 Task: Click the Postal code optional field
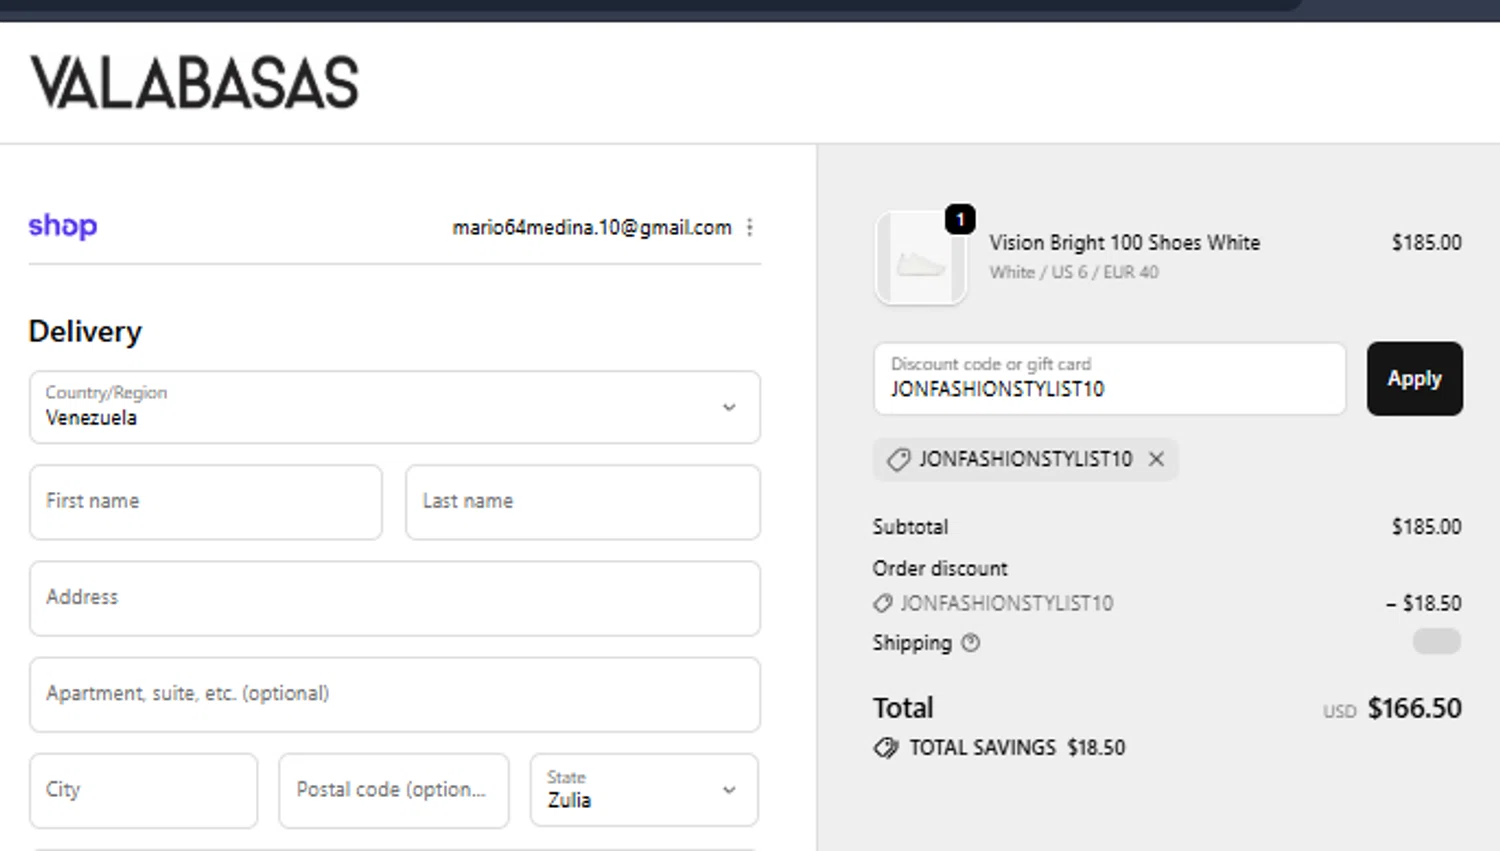point(394,790)
